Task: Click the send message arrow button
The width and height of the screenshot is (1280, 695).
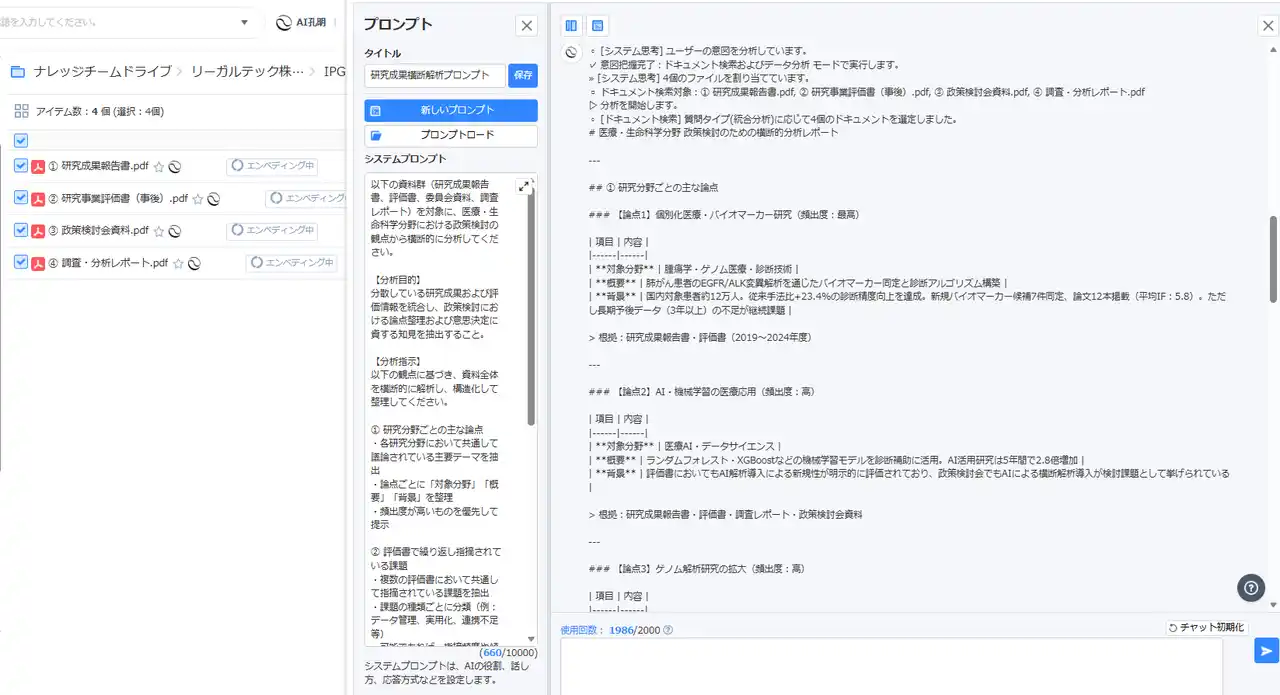Action: 1266,651
